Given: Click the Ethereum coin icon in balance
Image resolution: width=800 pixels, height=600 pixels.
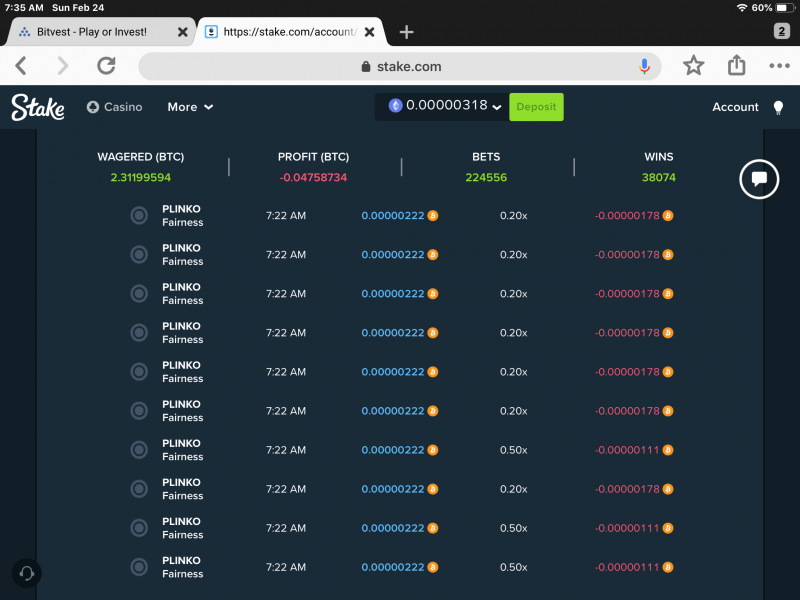Looking at the screenshot, I should tap(395, 106).
